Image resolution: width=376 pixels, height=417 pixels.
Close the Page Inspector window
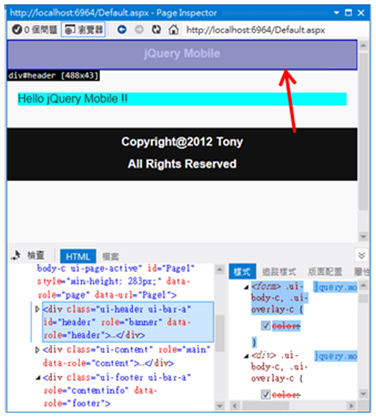click(361, 13)
